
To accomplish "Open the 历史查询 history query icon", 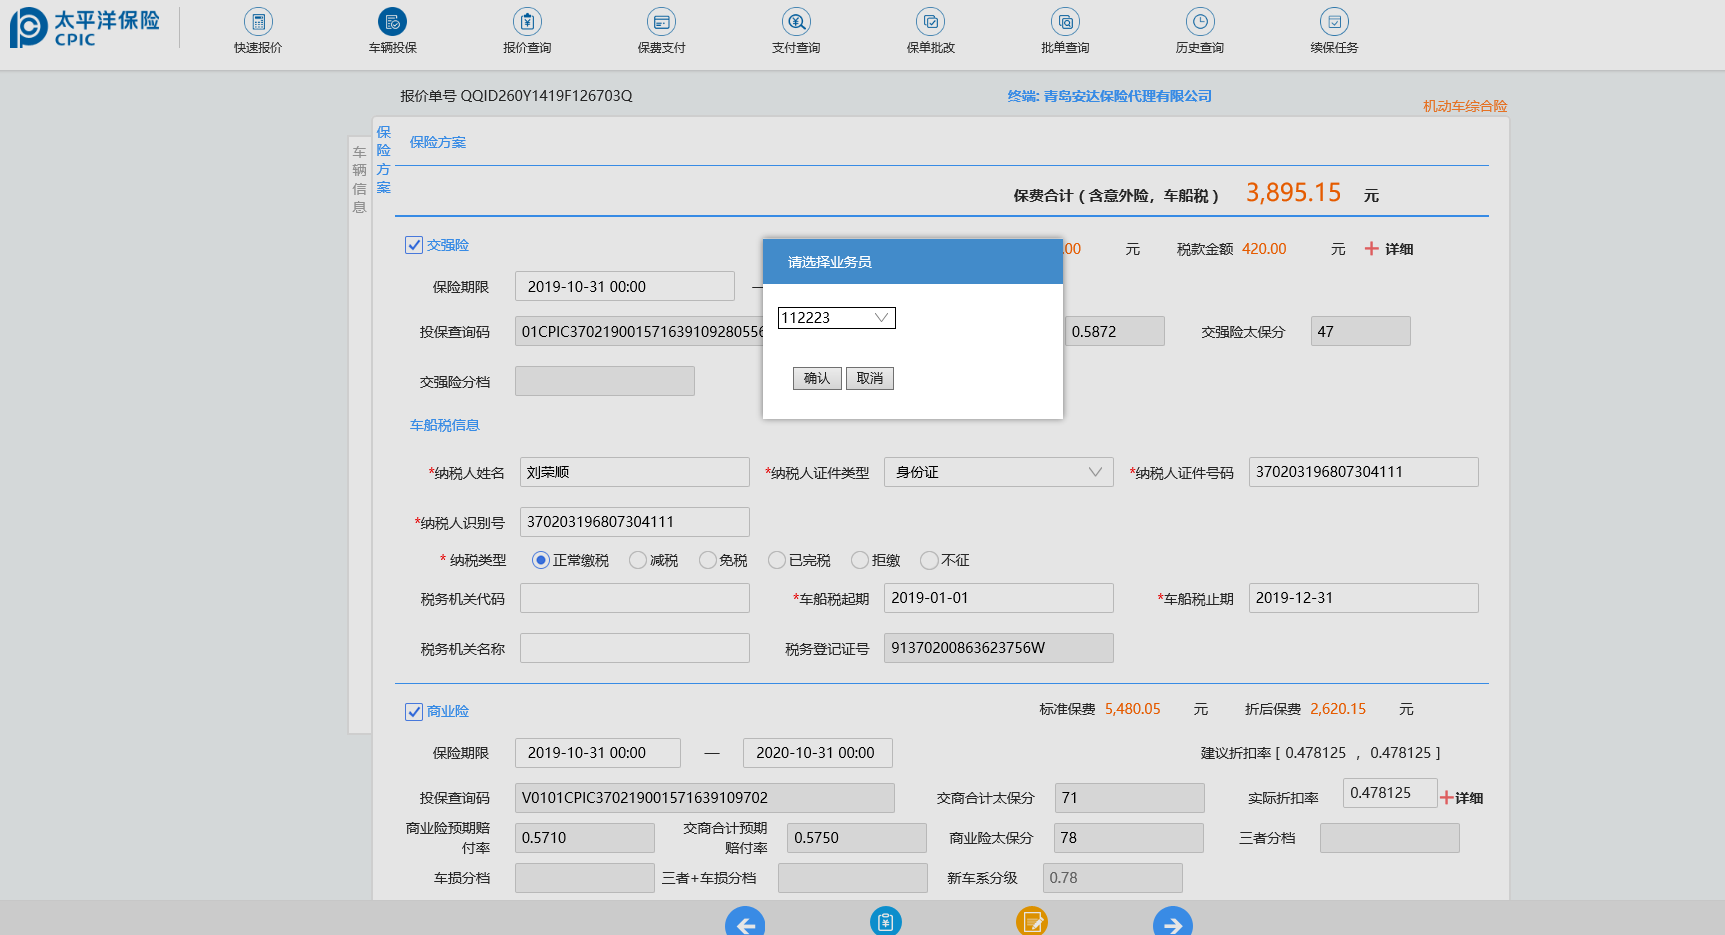I will pos(1199,23).
